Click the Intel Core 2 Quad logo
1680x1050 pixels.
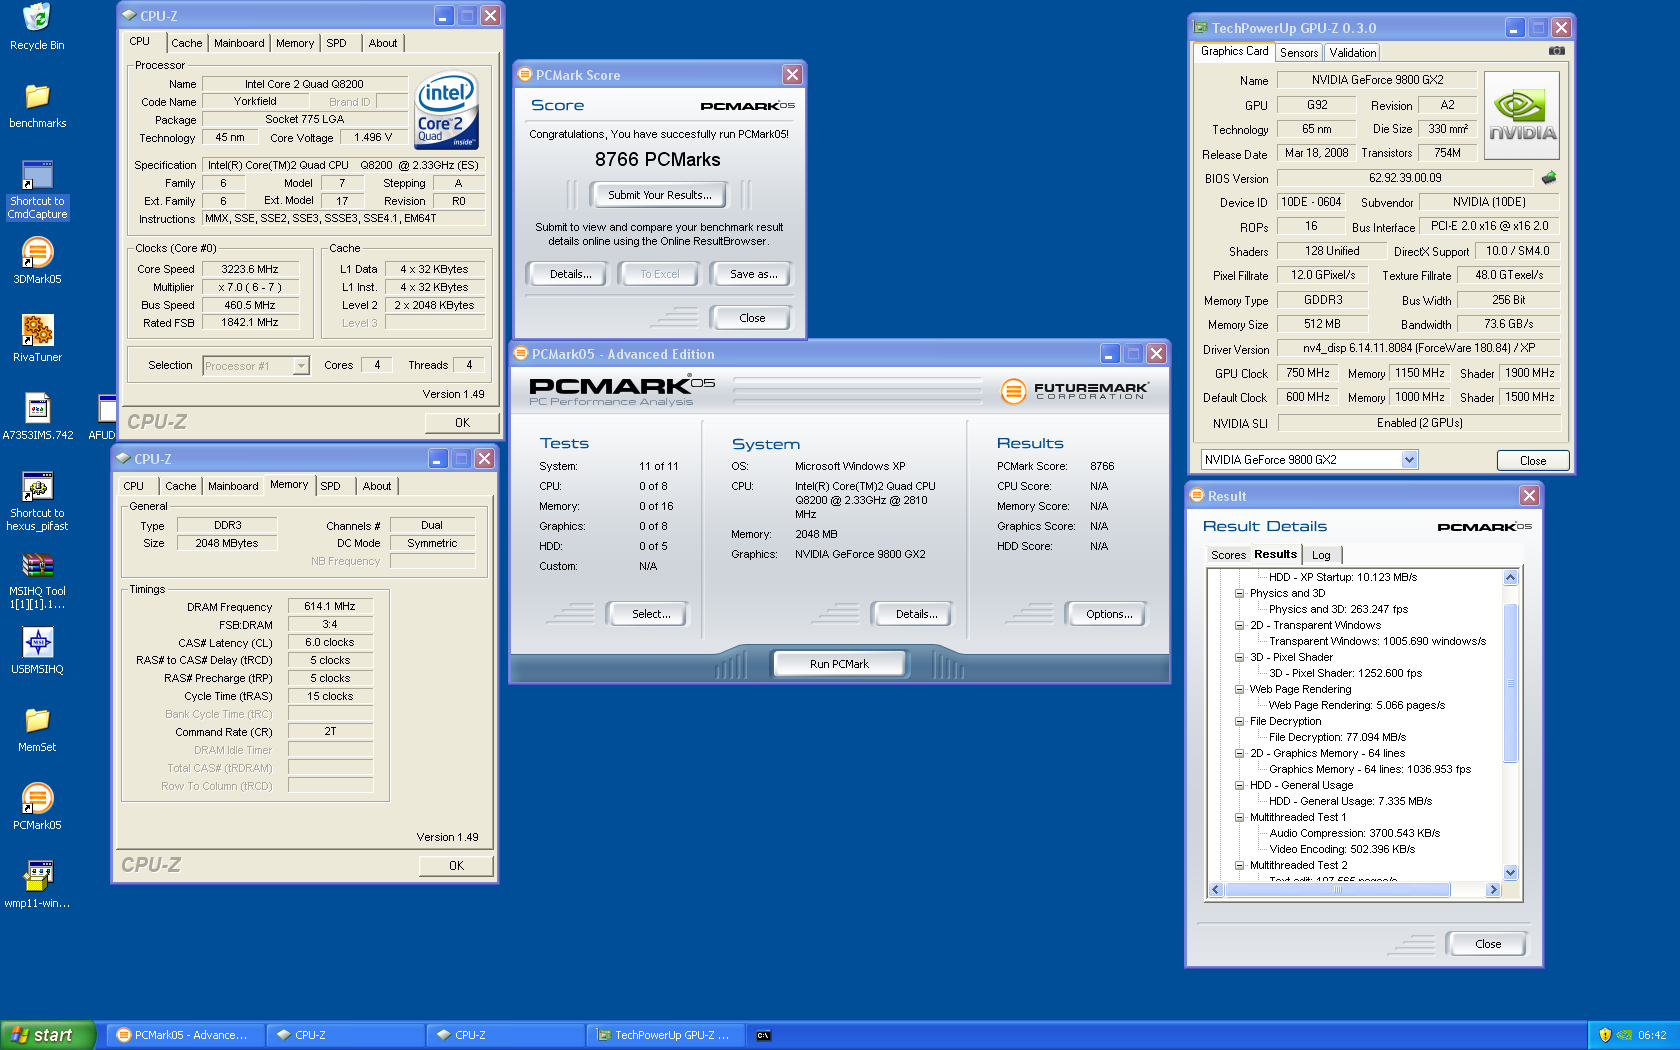click(446, 110)
